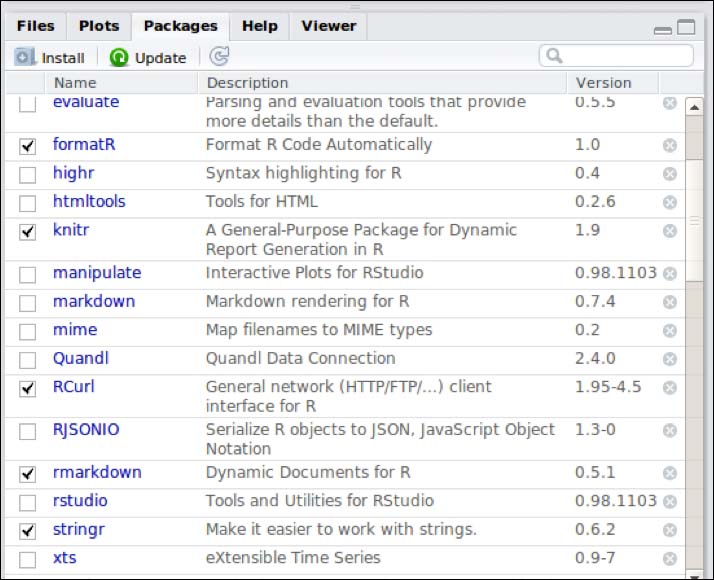Screen dimensions: 714x580
Task: Click the Install packages icon
Action: pyautogui.click(x=24, y=57)
